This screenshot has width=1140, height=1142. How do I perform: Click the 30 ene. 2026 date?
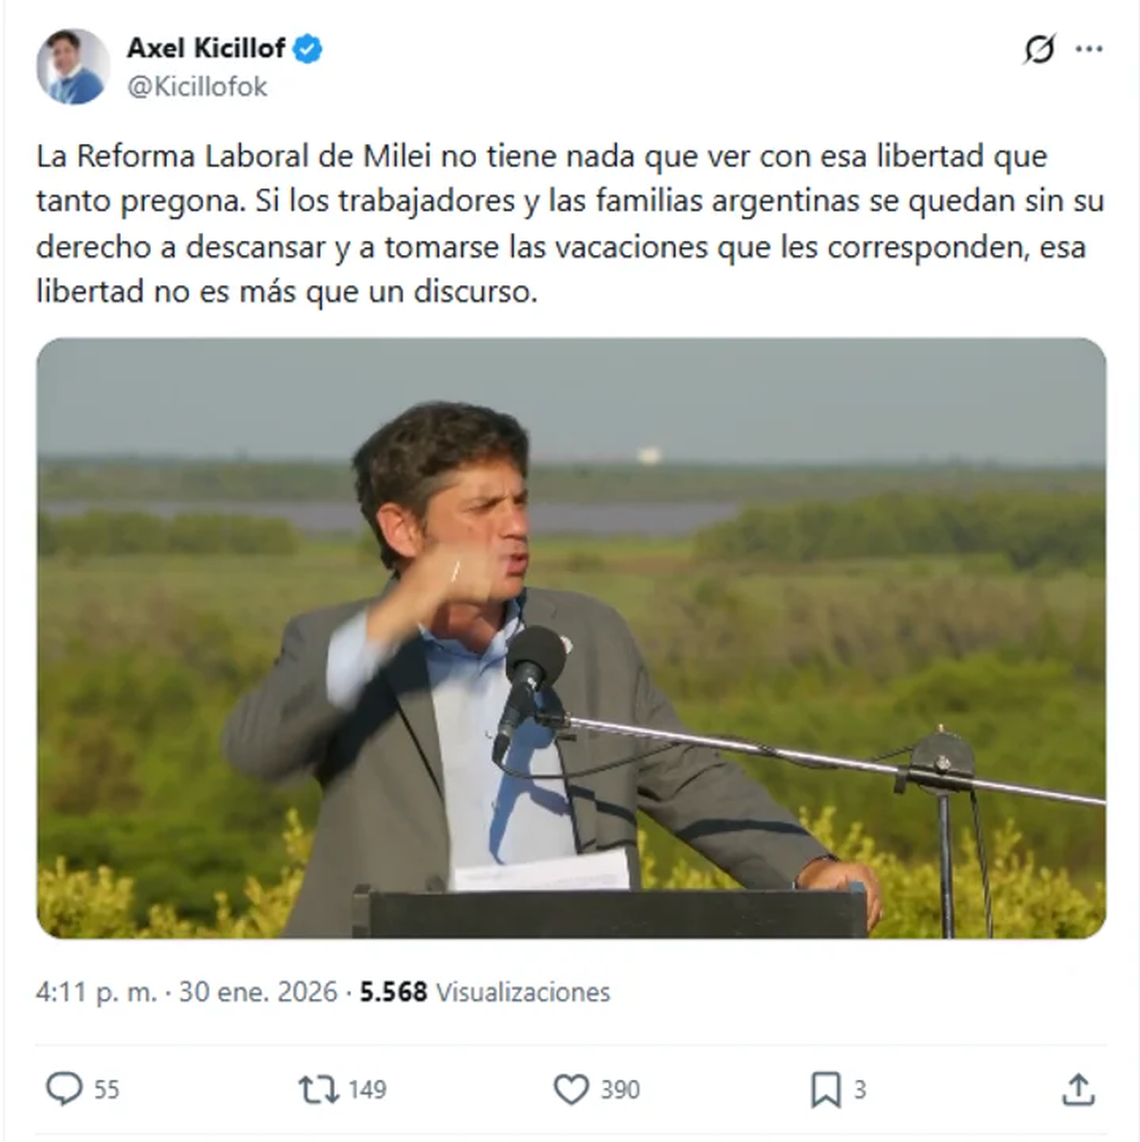point(259,992)
